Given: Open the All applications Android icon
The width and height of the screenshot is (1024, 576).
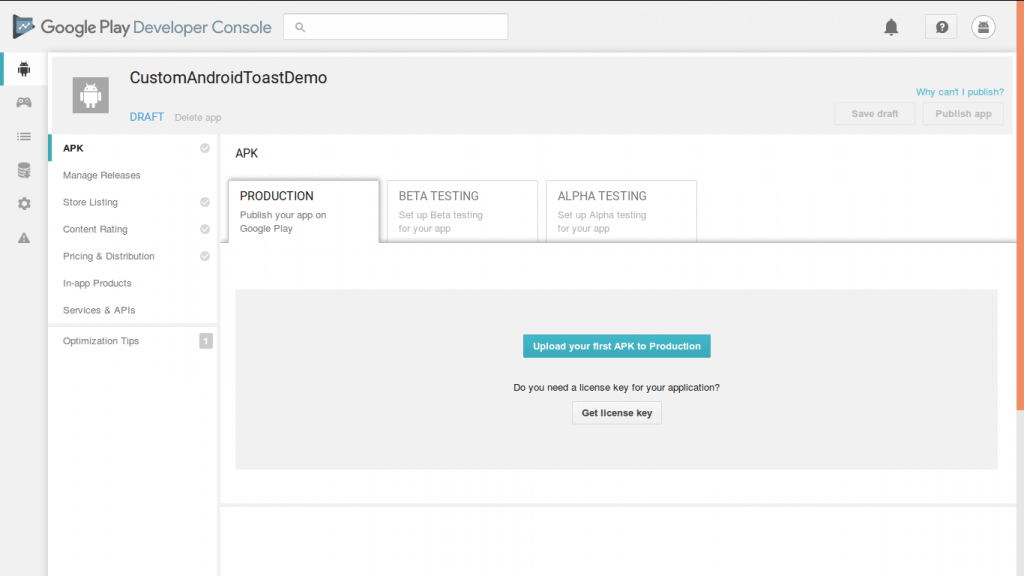Looking at the screenshot, I should 24,69.
